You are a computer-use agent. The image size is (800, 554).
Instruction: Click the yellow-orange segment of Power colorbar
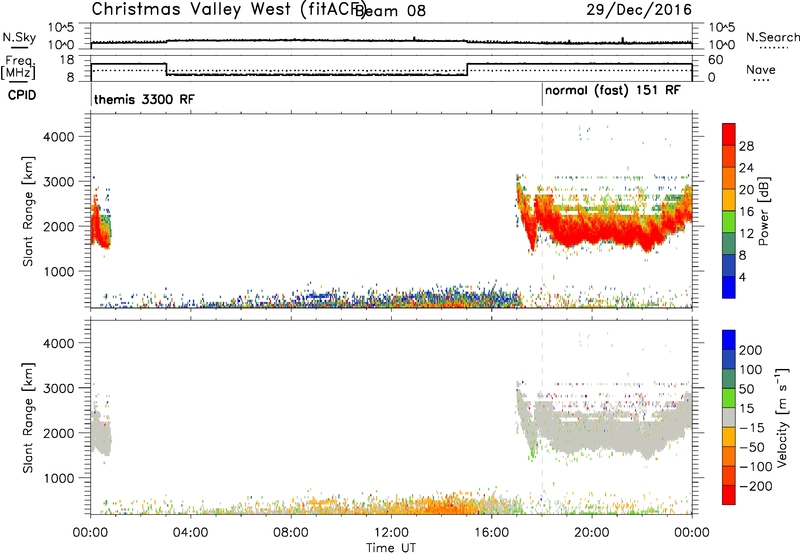729,200
